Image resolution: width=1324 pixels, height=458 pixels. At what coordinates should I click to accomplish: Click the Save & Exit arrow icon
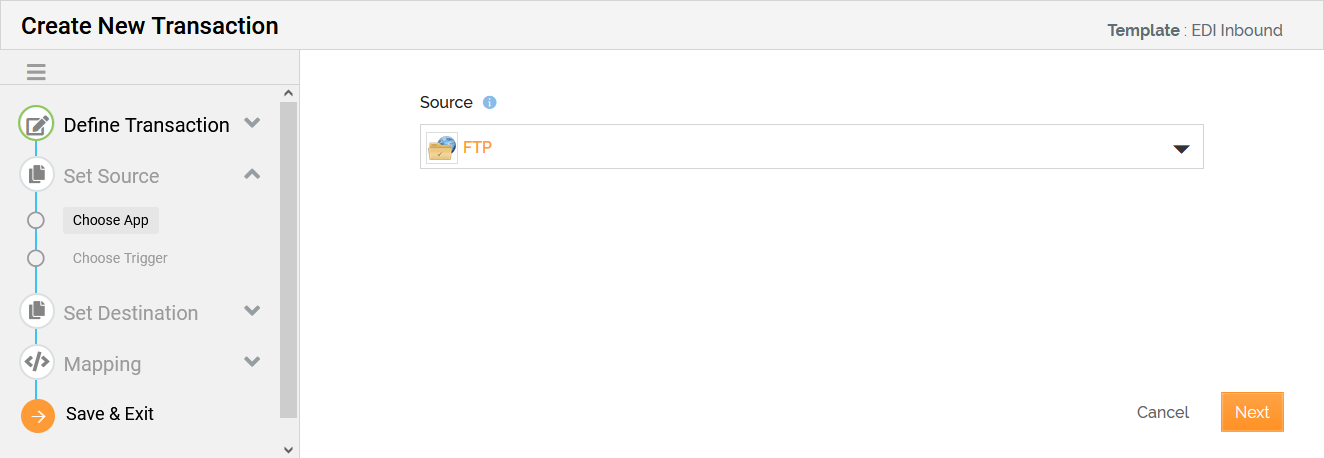point(38,416)
